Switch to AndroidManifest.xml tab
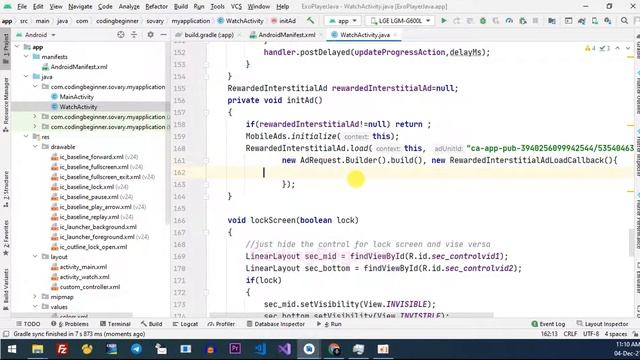 [286, 35]
